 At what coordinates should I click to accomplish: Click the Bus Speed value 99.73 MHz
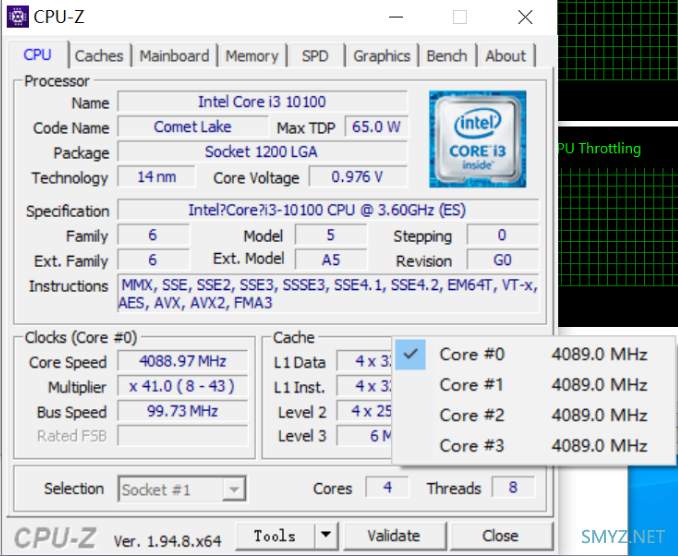pos(182,411)
